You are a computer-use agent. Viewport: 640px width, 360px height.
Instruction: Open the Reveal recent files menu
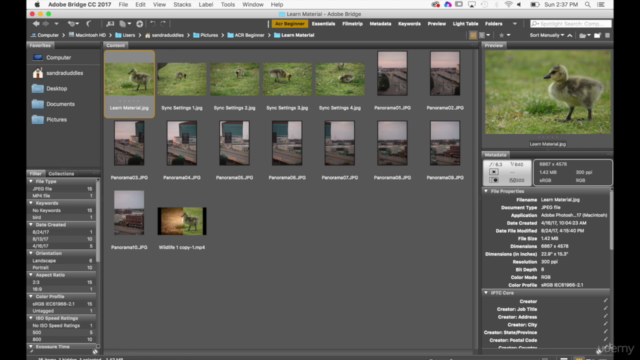pos(73,24)
